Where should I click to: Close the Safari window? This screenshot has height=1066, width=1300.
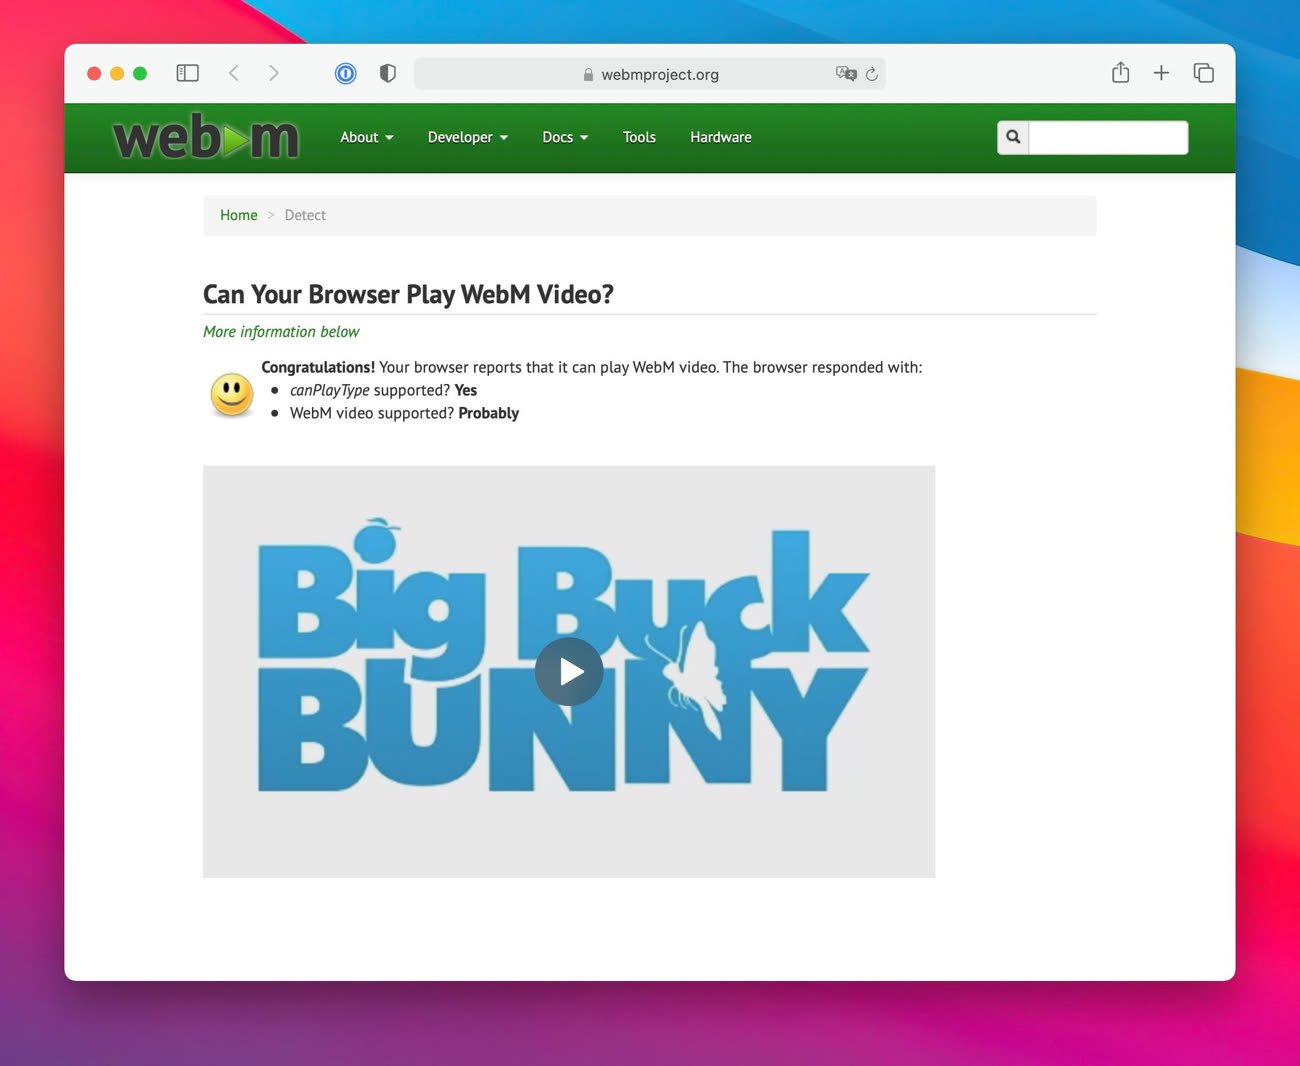coord(94,73)
